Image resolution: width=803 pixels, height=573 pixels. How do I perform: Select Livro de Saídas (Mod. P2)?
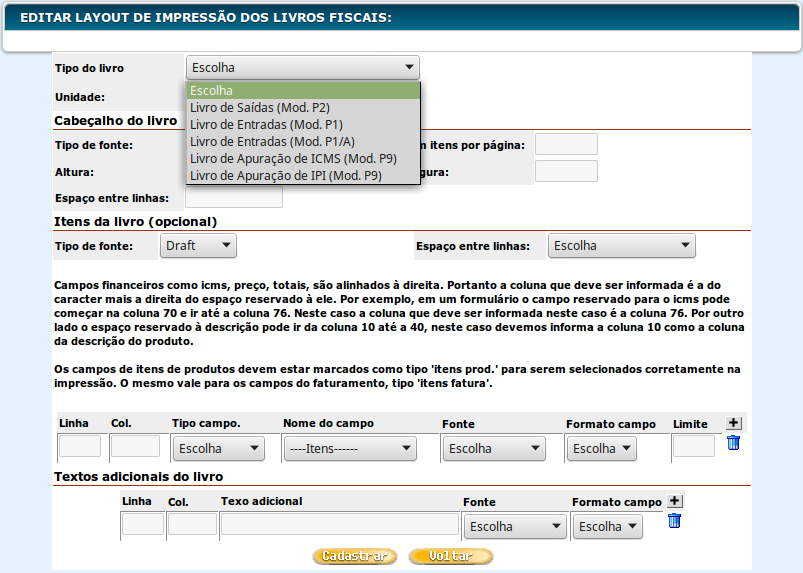pyautogui.click(x=260, y=108)
